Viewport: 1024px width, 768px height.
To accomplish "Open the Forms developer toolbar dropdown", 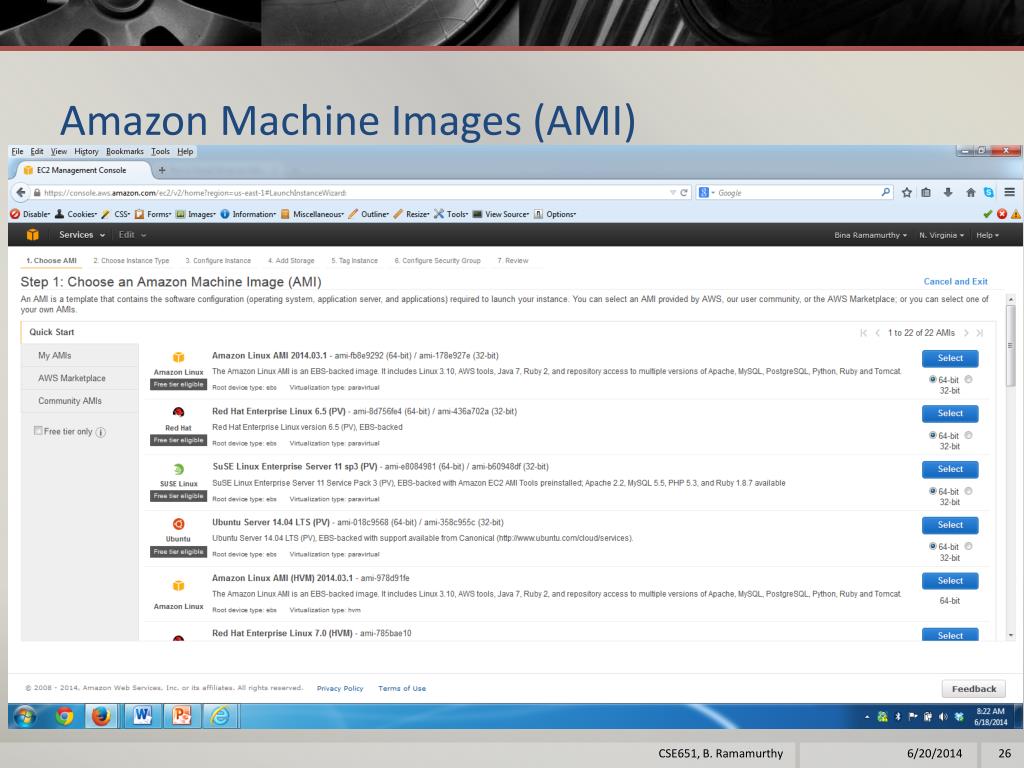I will pos(153,214).
